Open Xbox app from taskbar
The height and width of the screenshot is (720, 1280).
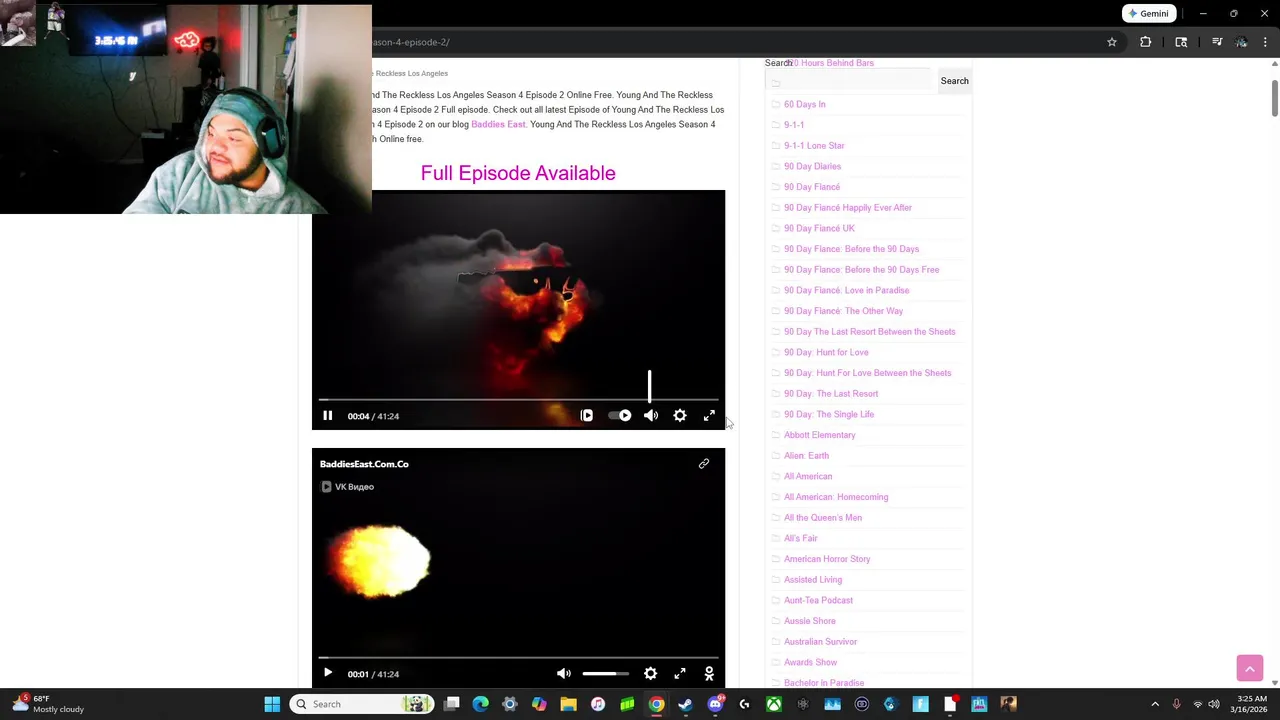774,704
